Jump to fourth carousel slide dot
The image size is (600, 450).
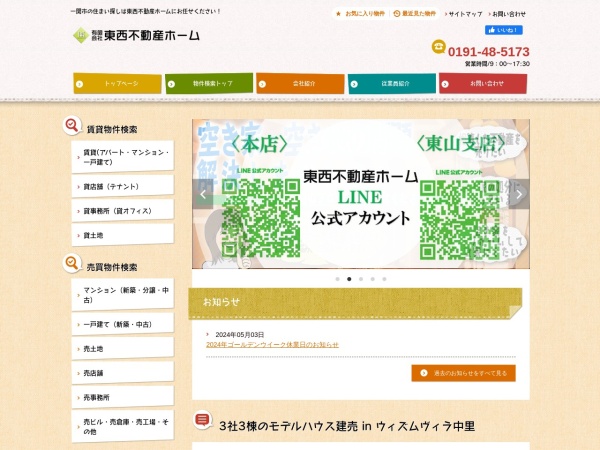pyautogui.click(x=372, y=279)
